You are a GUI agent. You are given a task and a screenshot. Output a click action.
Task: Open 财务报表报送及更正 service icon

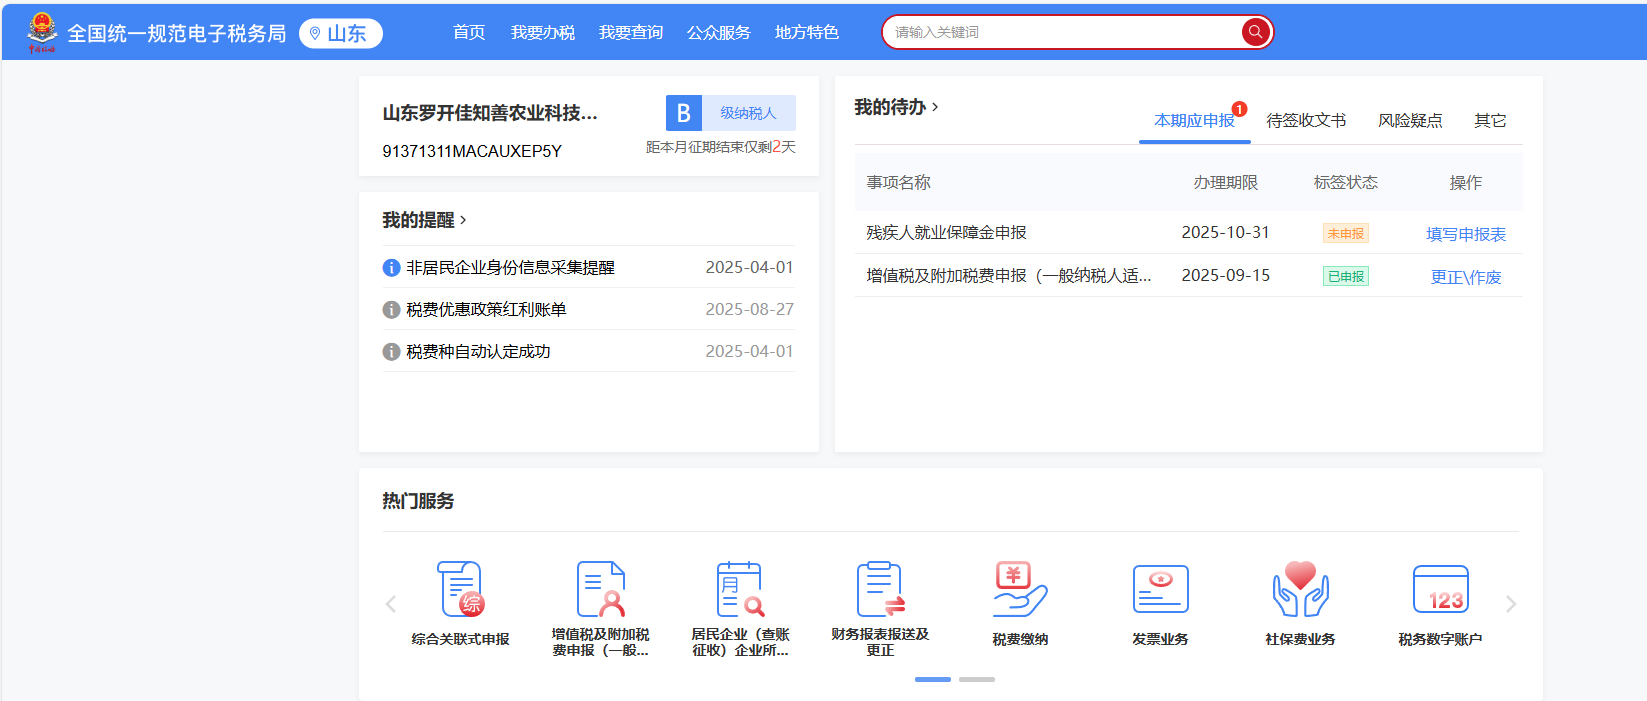click(880, 590)
